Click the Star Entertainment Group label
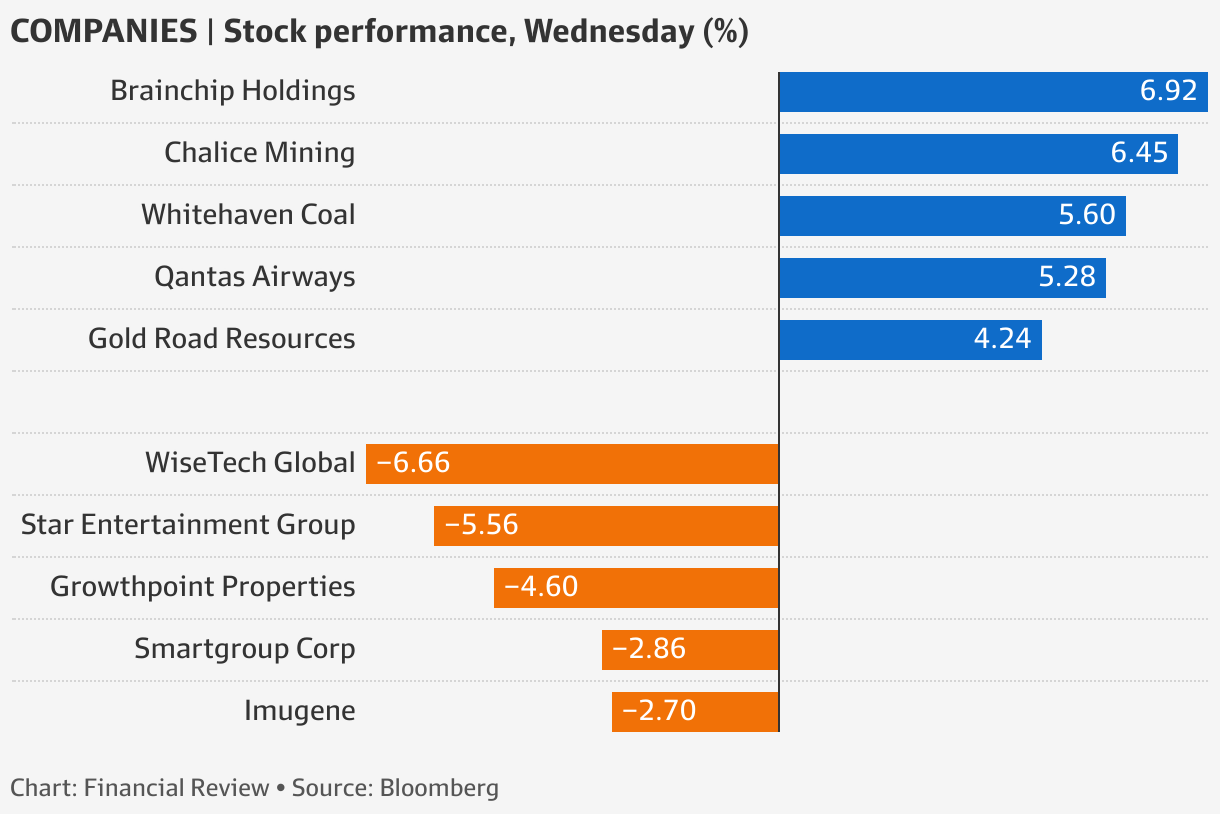1220x814 pixels. [x=188, y=525]
